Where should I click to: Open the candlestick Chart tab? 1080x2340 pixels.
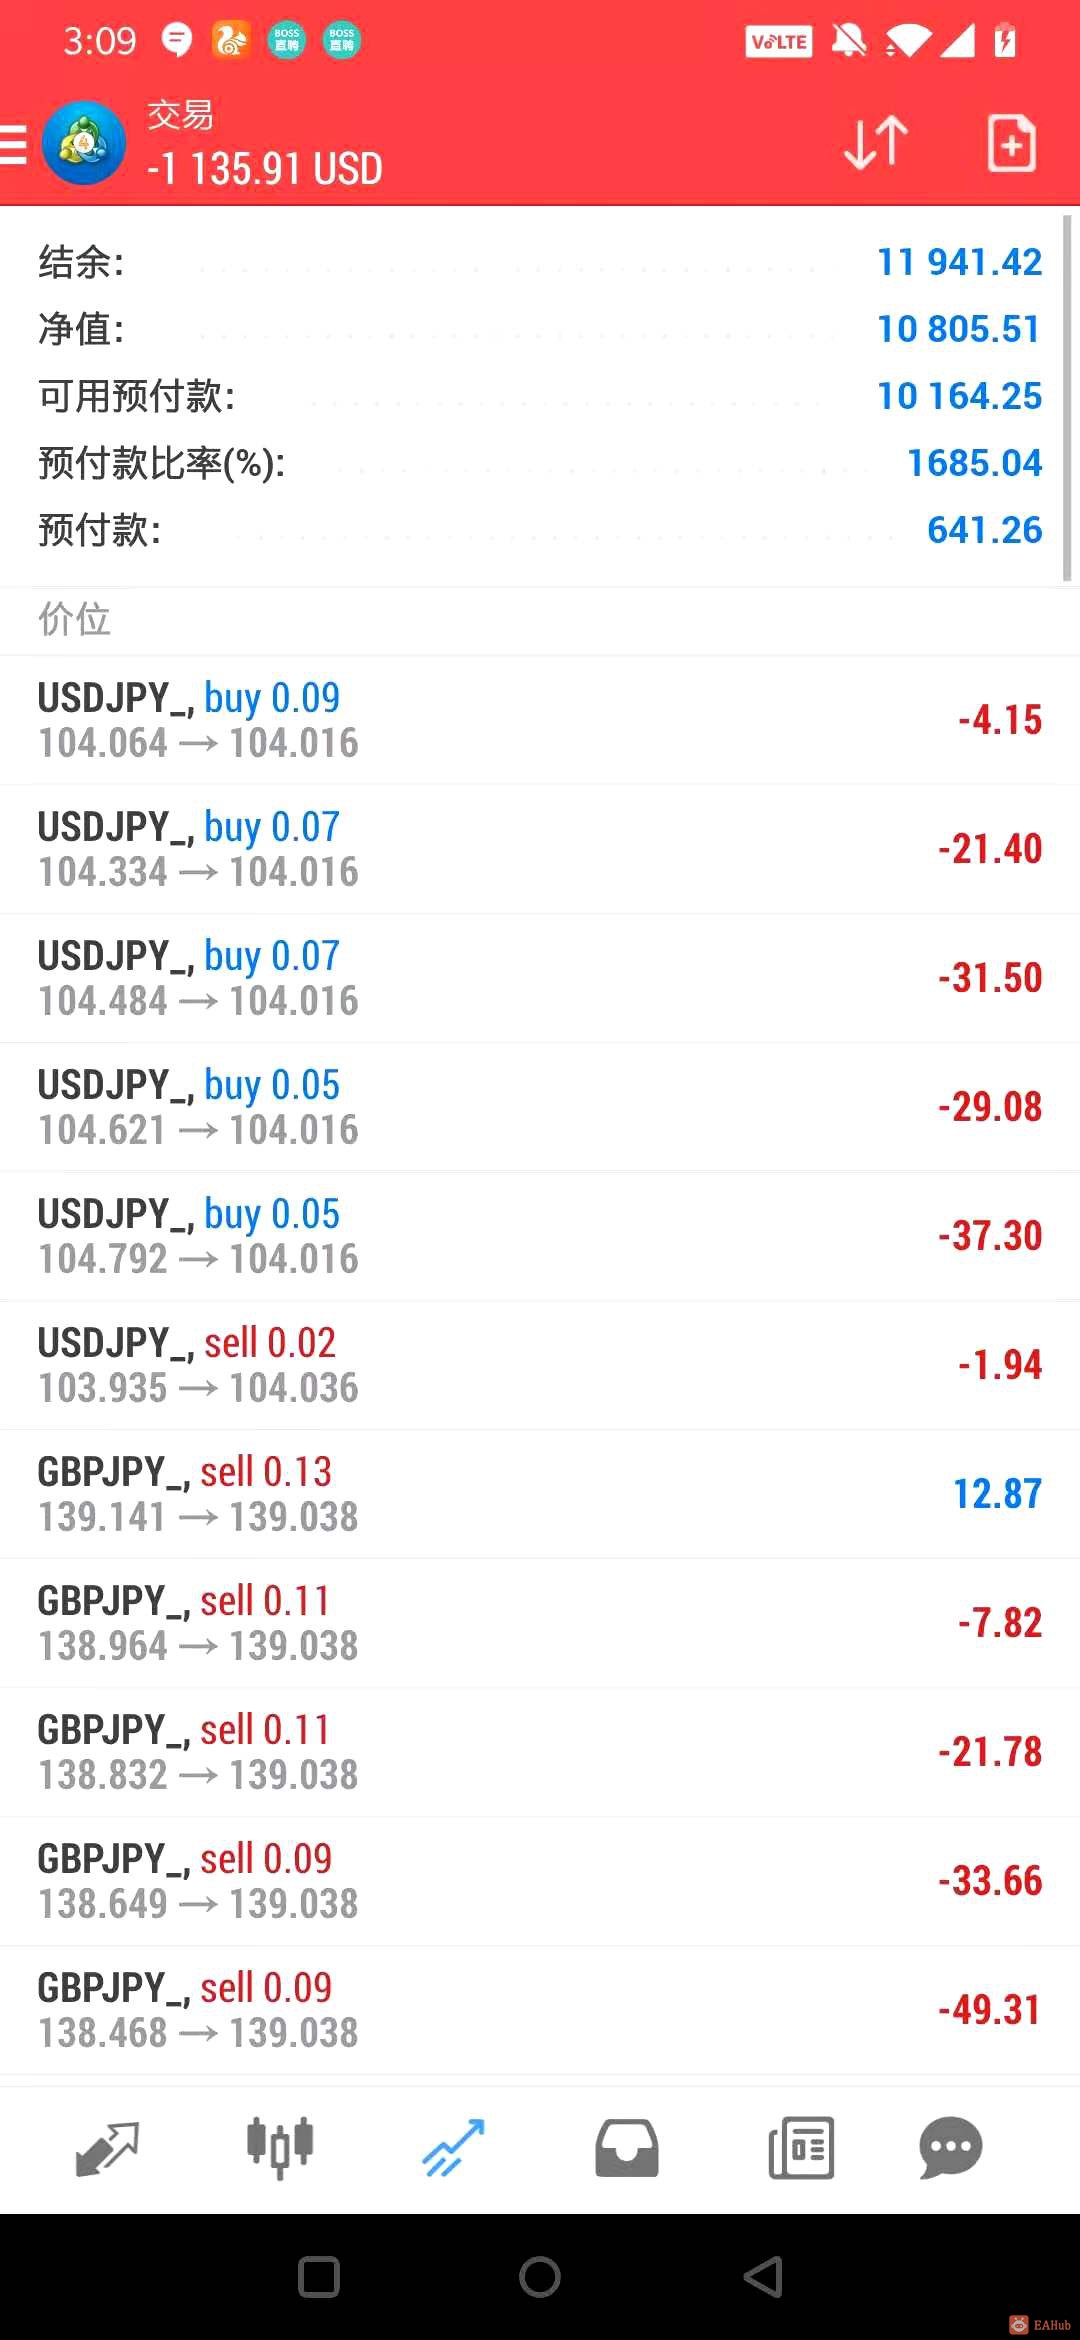coord(280,2148)
